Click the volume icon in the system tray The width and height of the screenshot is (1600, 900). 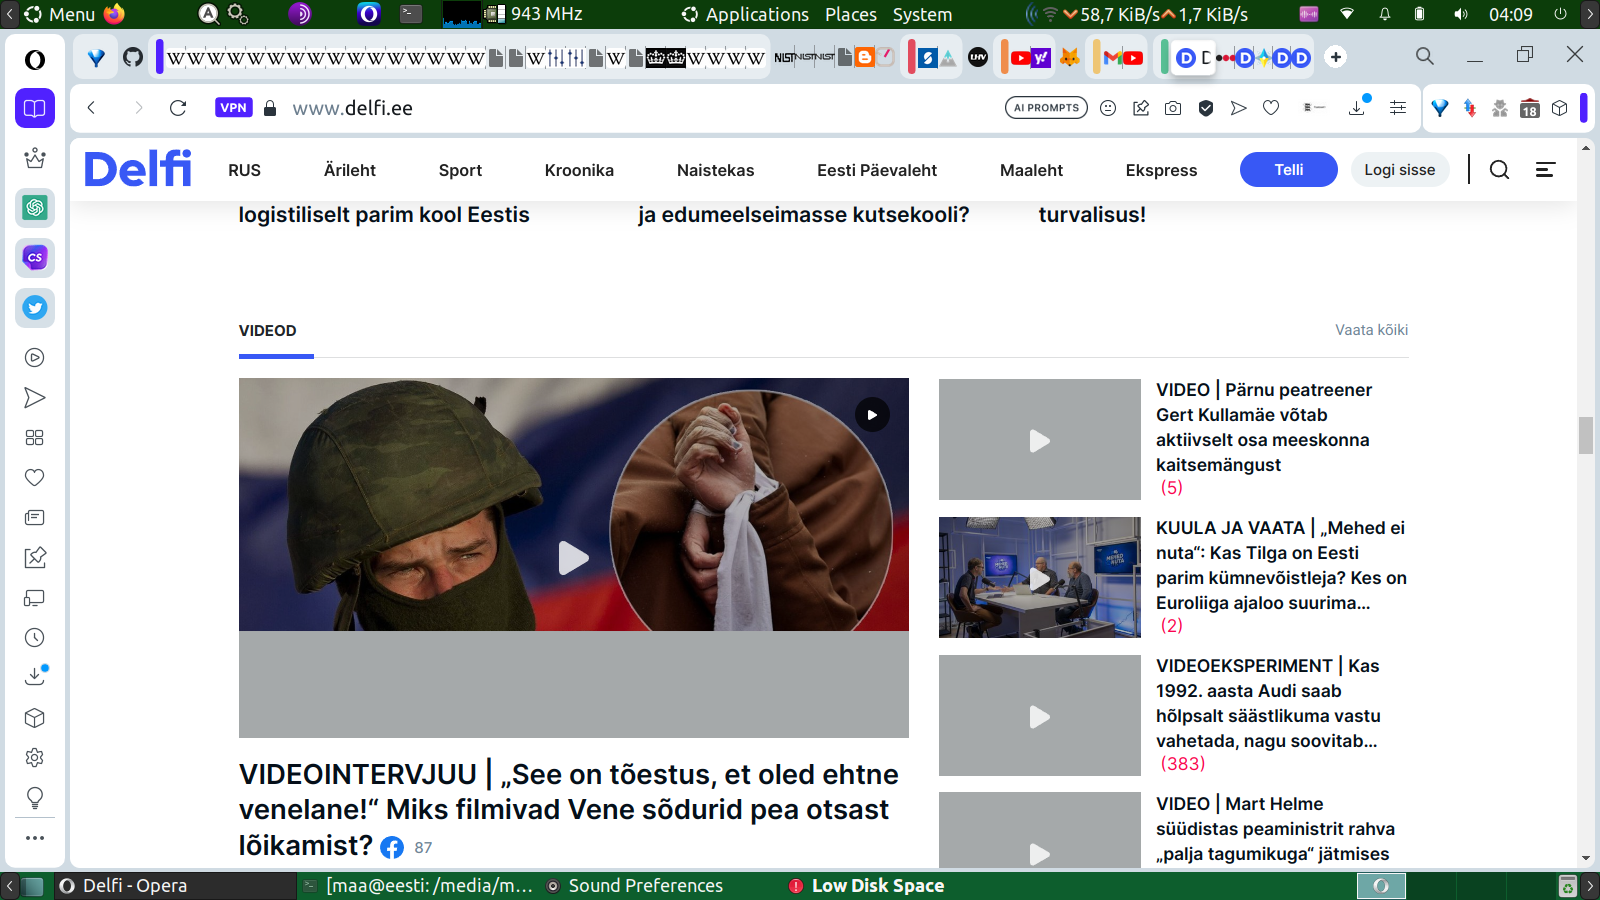[1461, 14]
